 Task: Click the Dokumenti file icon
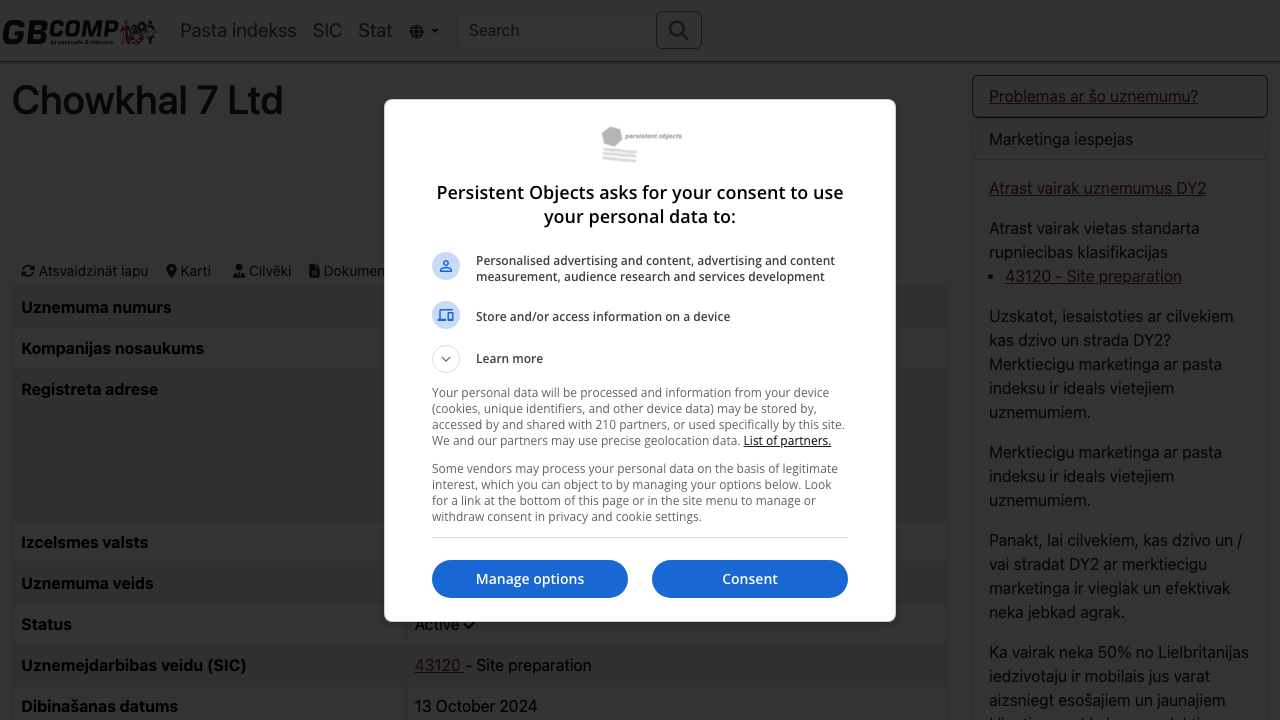tap(314, 271)
